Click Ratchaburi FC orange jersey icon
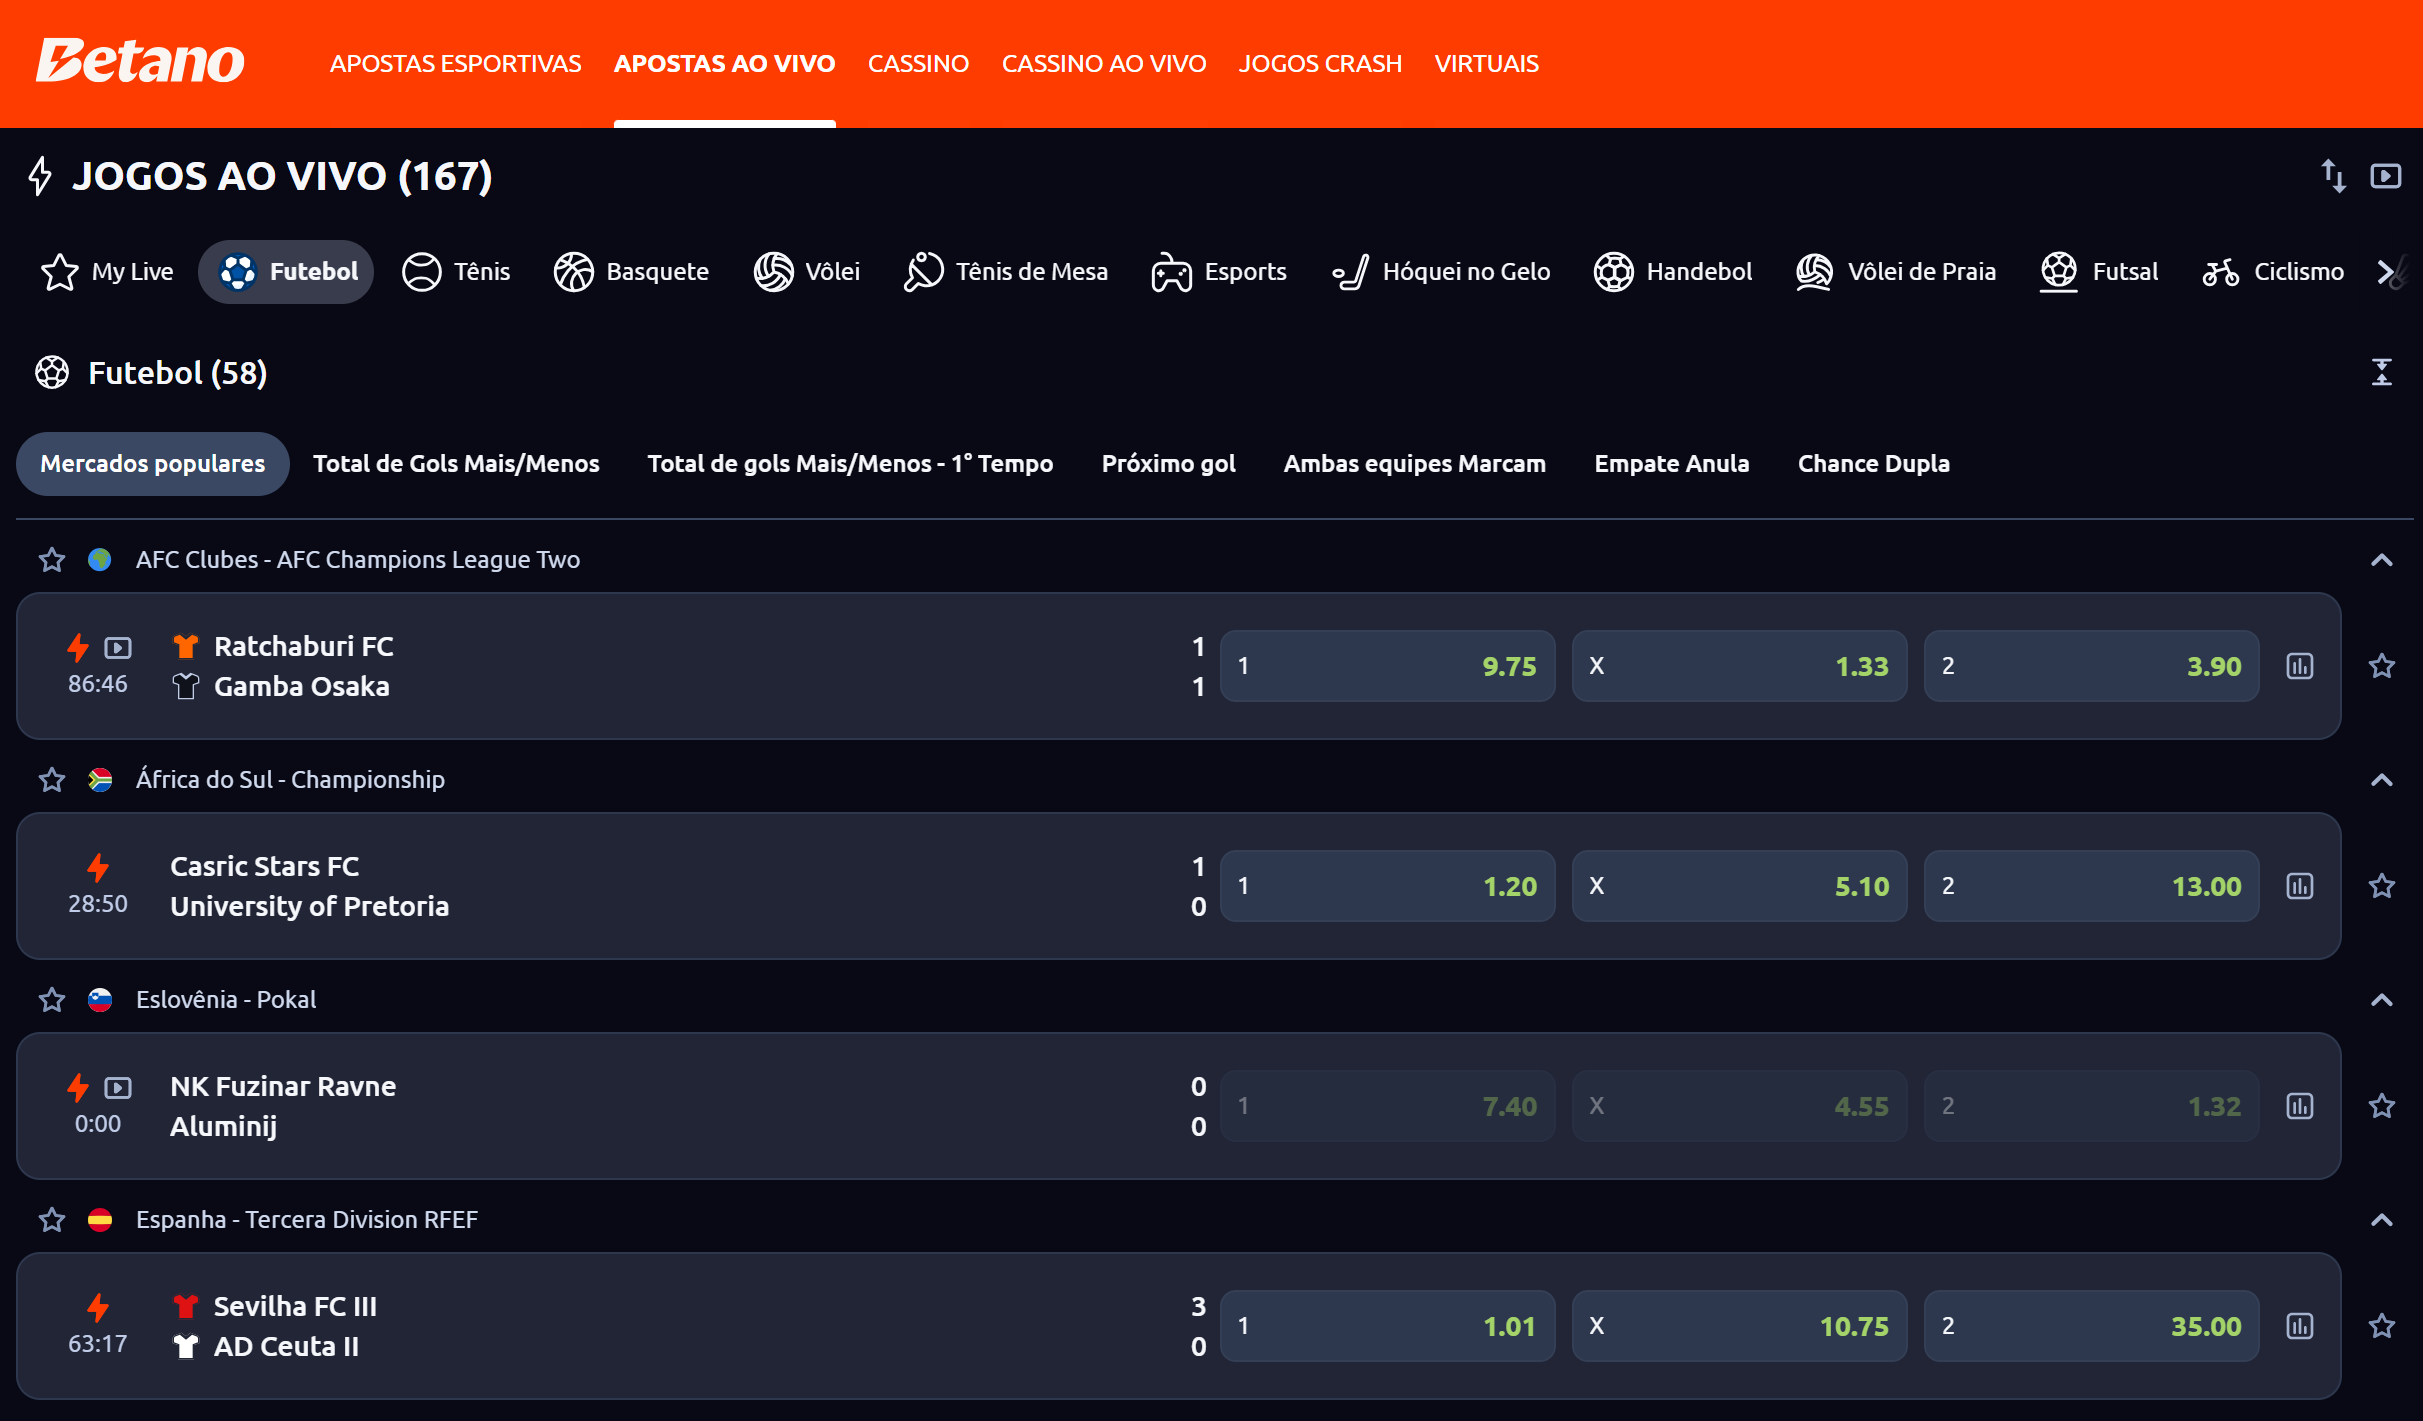The height and width of the screenshot is (1421, 2423). (185, 647)
